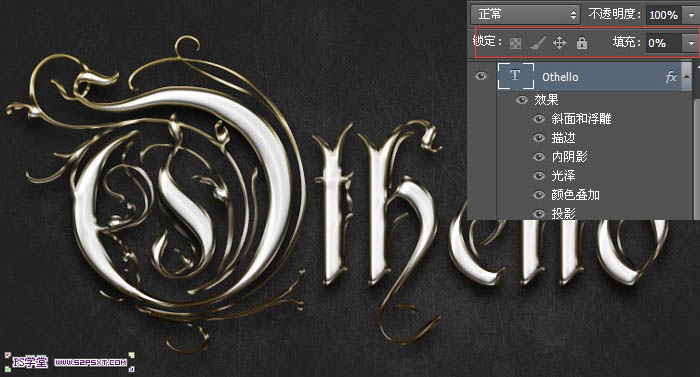Select the Othello text layer thumbnail
Screen dimensions: 700x377
coord(516,76)
